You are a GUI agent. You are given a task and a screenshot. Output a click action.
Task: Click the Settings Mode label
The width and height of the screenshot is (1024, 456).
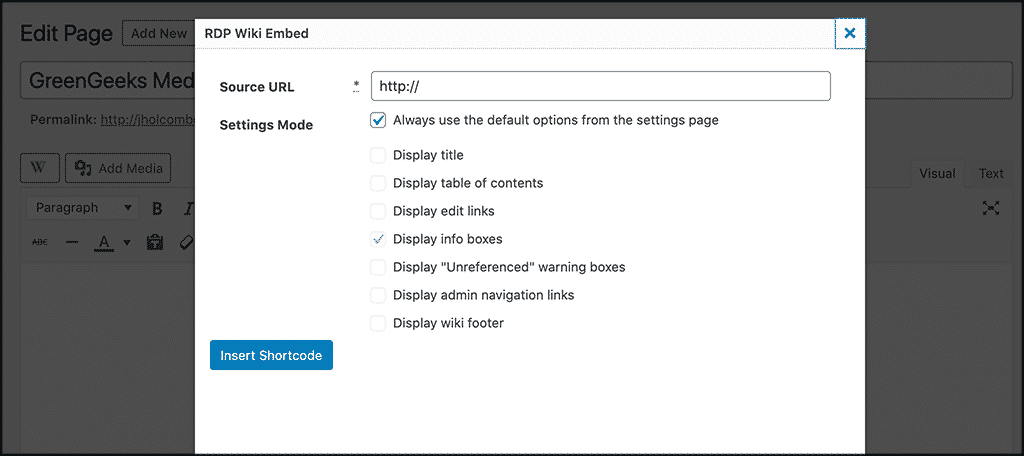click(x=266, y=125)
